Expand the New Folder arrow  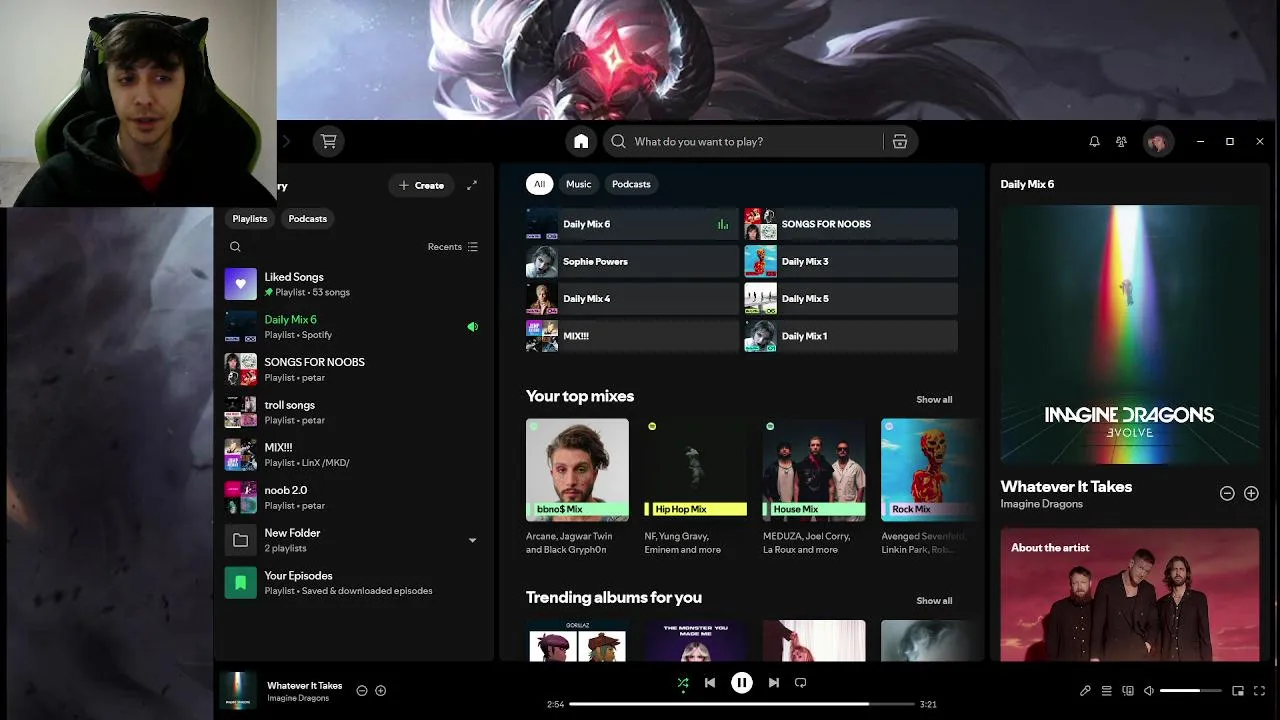(472, 540)
